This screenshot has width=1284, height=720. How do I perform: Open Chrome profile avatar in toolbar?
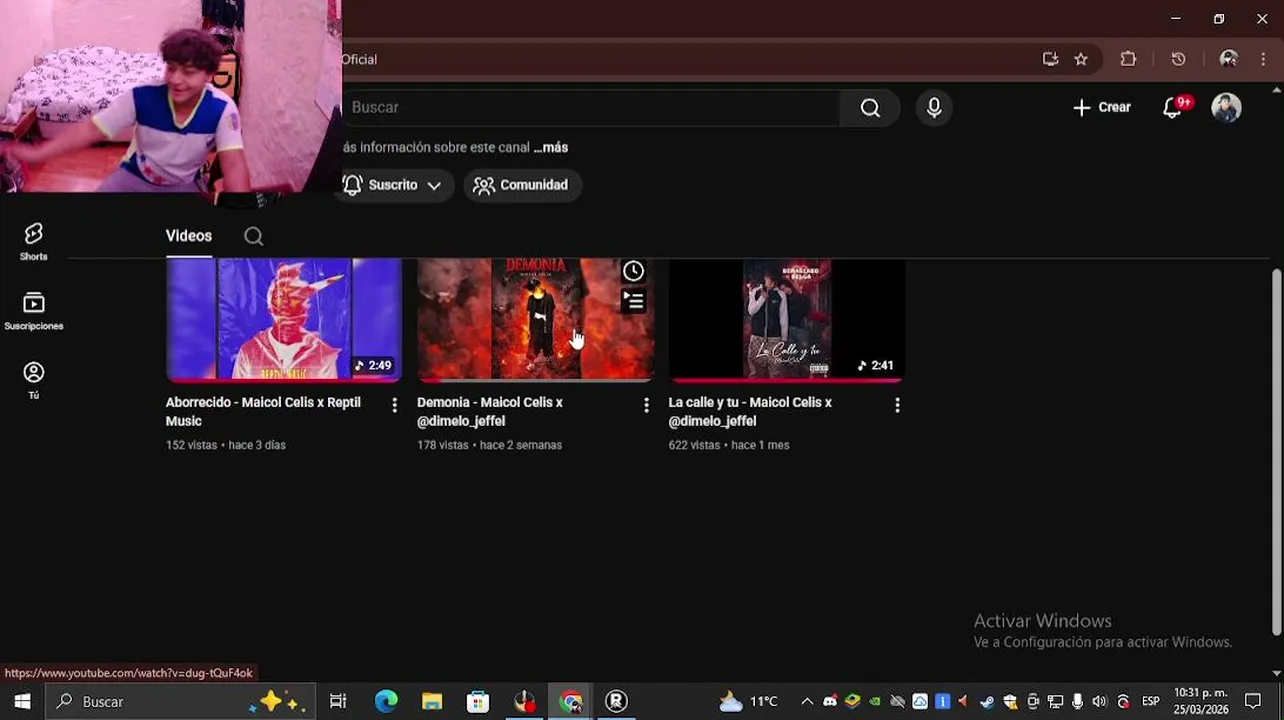1229,59
